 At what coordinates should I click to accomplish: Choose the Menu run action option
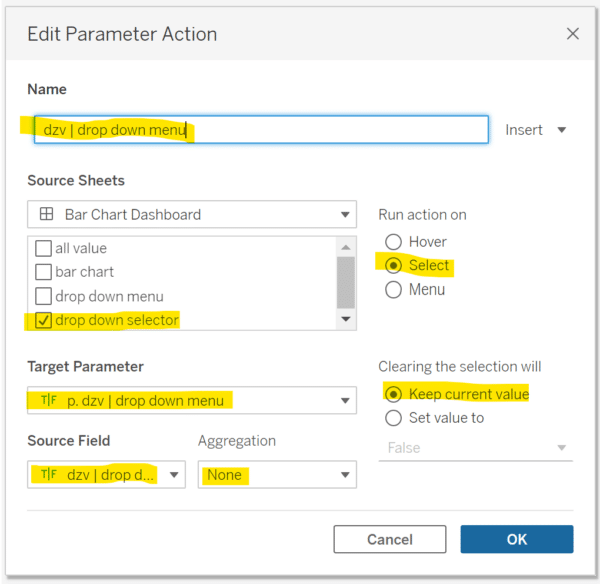[393, 290]
